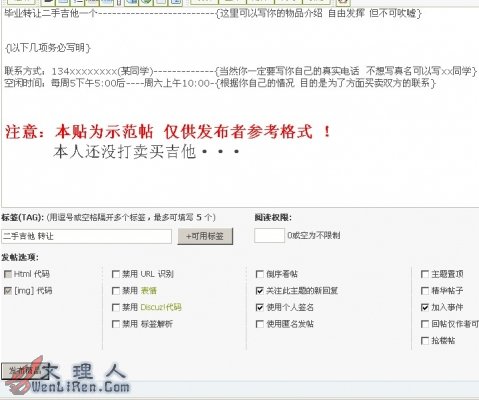Toggle the Html 代码 checkbox
The height and width of the screenshot is (400, 479).
pyautogui.click(x=8, y=274)
